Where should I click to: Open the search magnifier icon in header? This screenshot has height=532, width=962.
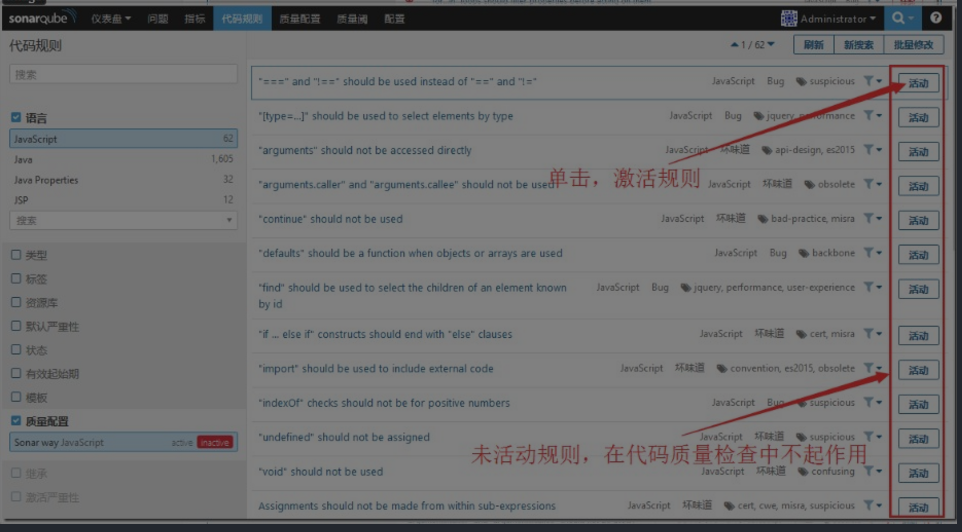[898, 18]
